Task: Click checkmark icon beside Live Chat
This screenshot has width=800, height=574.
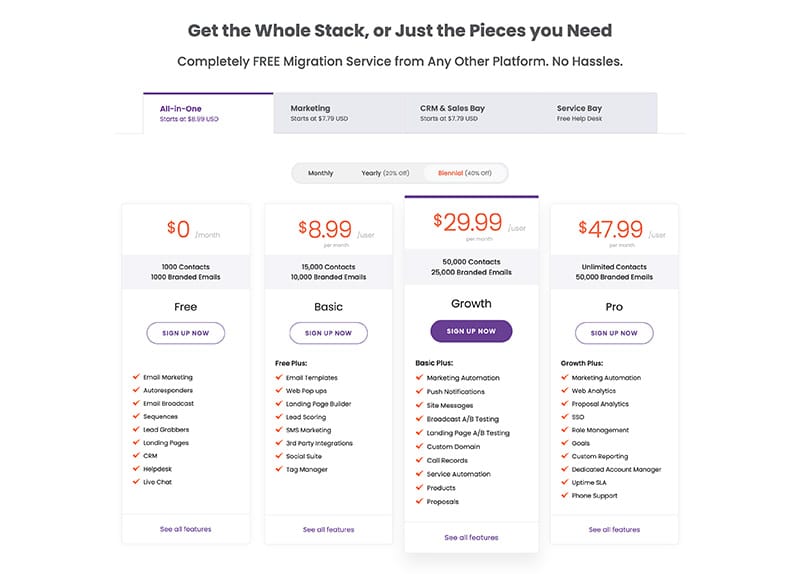Action: tap(136, 481)
